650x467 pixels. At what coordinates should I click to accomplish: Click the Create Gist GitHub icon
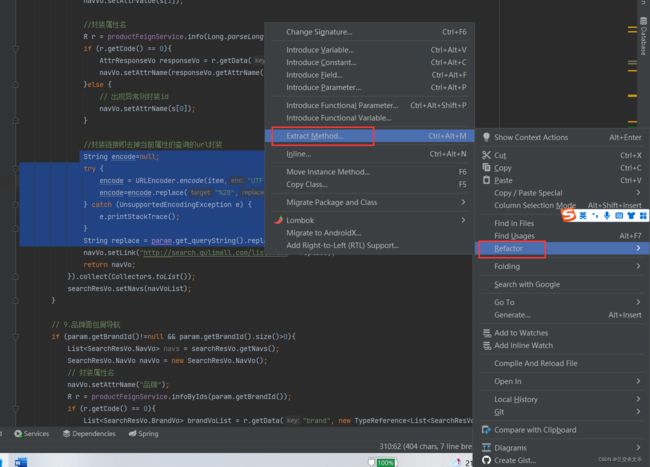click(486, 460)
